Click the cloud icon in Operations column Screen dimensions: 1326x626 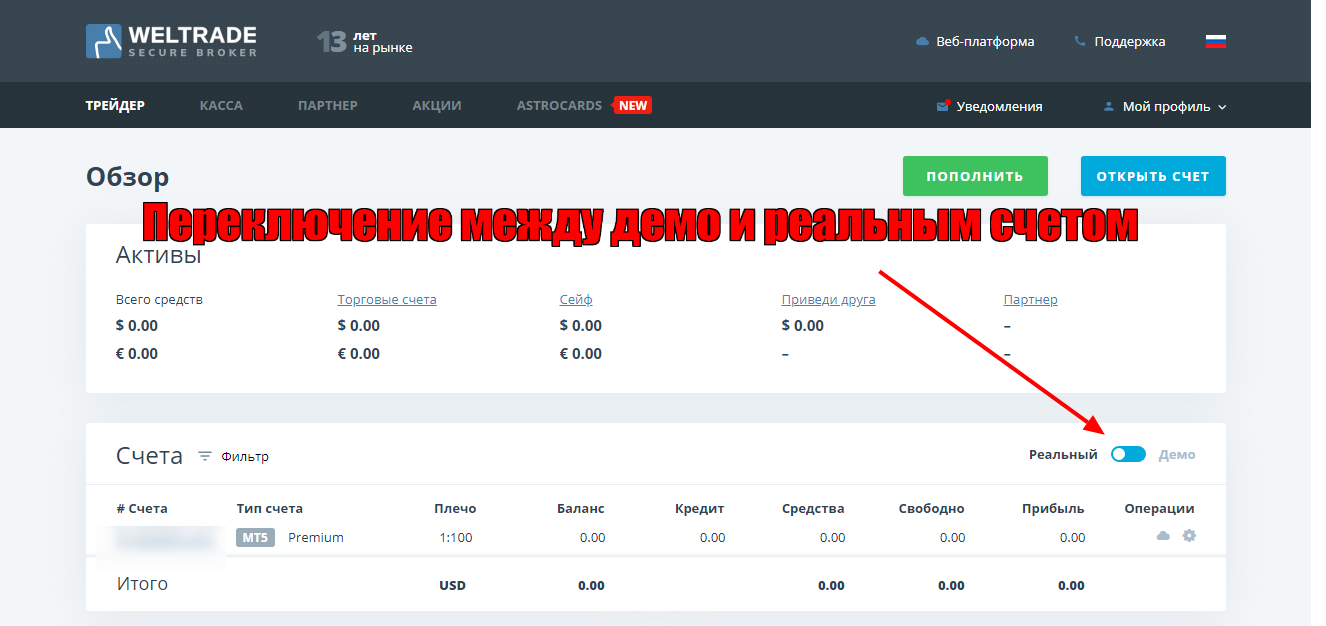pyautogui.click(x=1163, y=536)
